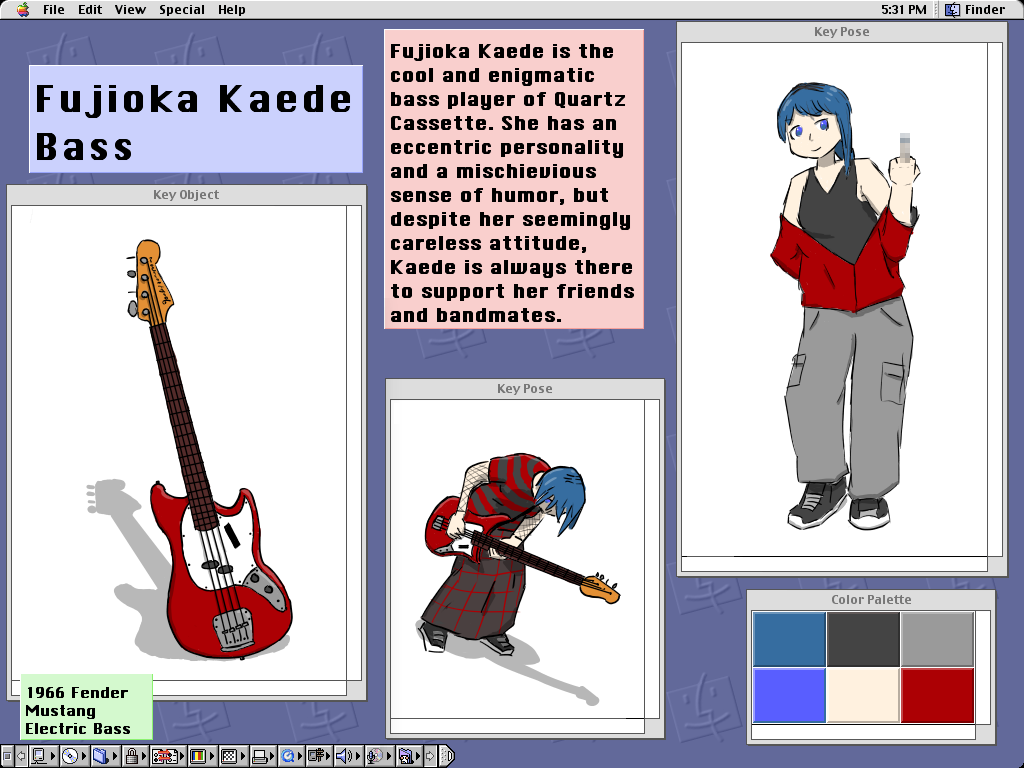
Task: Click the sound volume speaker icon
Action: [346, 756]
